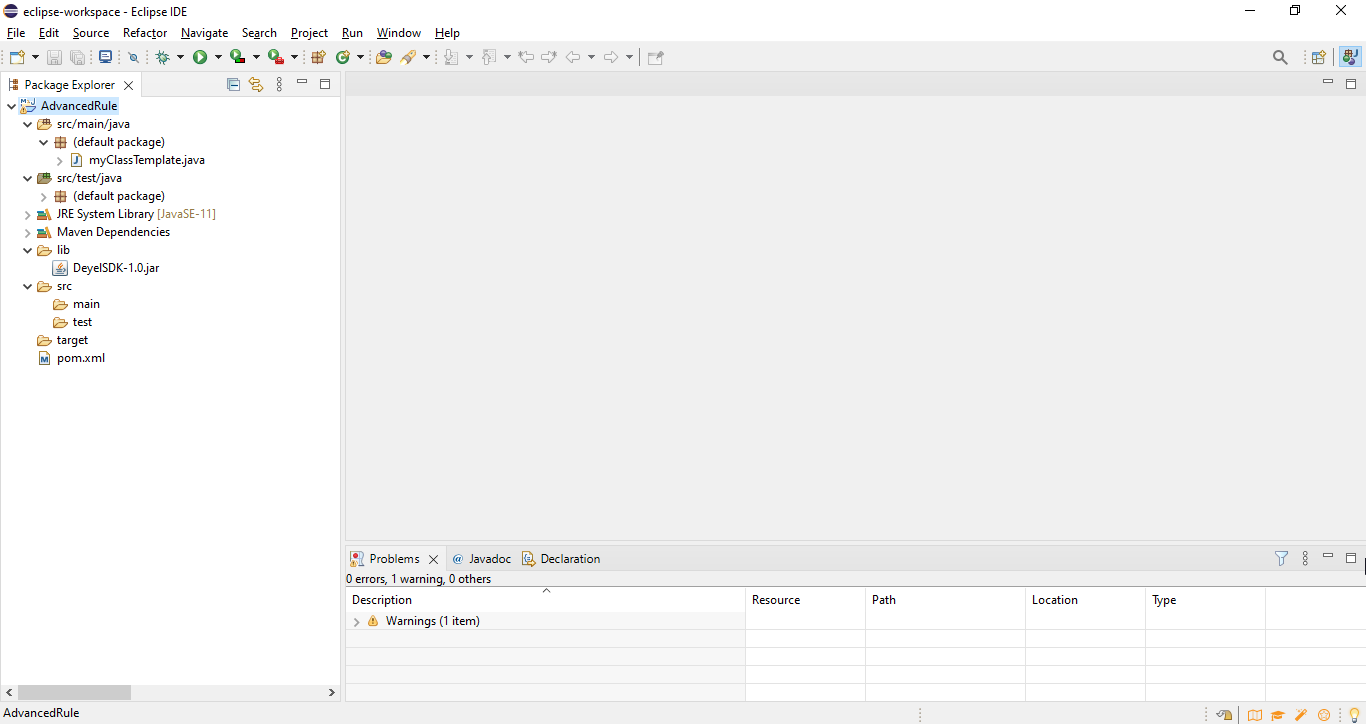Screen dimensions: 1366x724
Task: Select DeyelSDK-1.0.jar in lib folder
Action: pyautogui.click(x=115, y=268)
